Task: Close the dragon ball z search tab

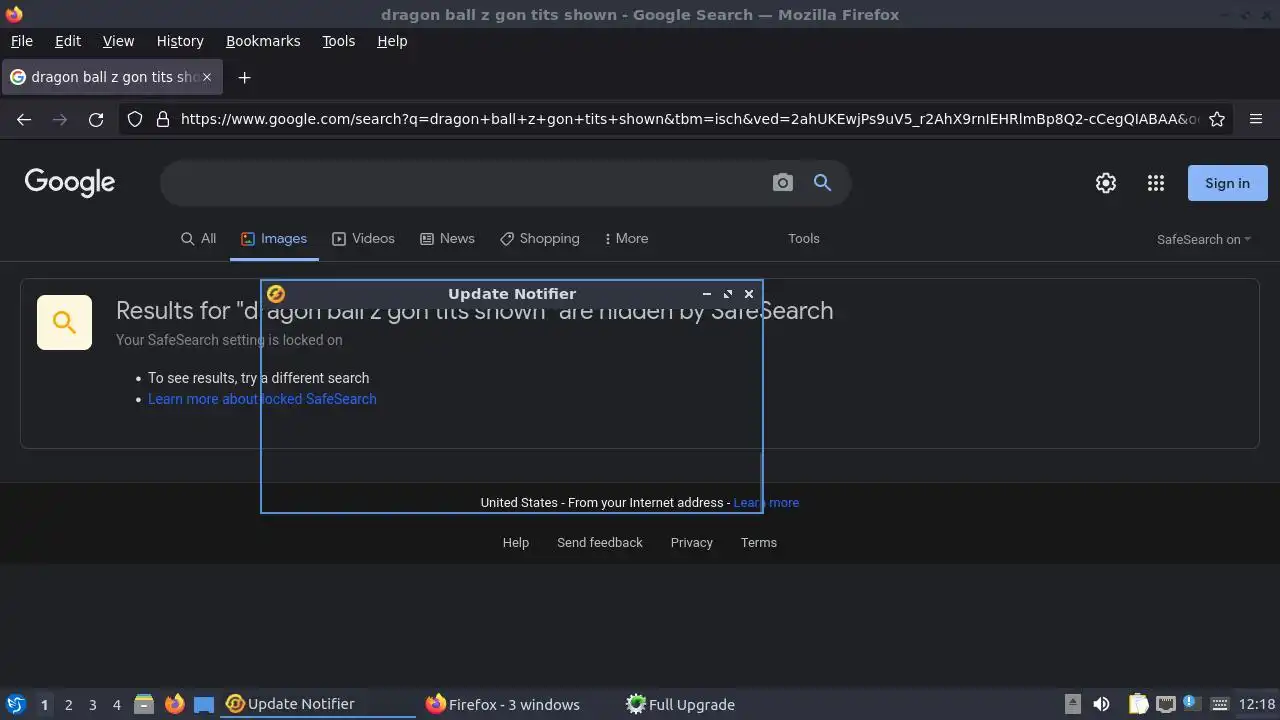Action: click(x=207, y=77)
